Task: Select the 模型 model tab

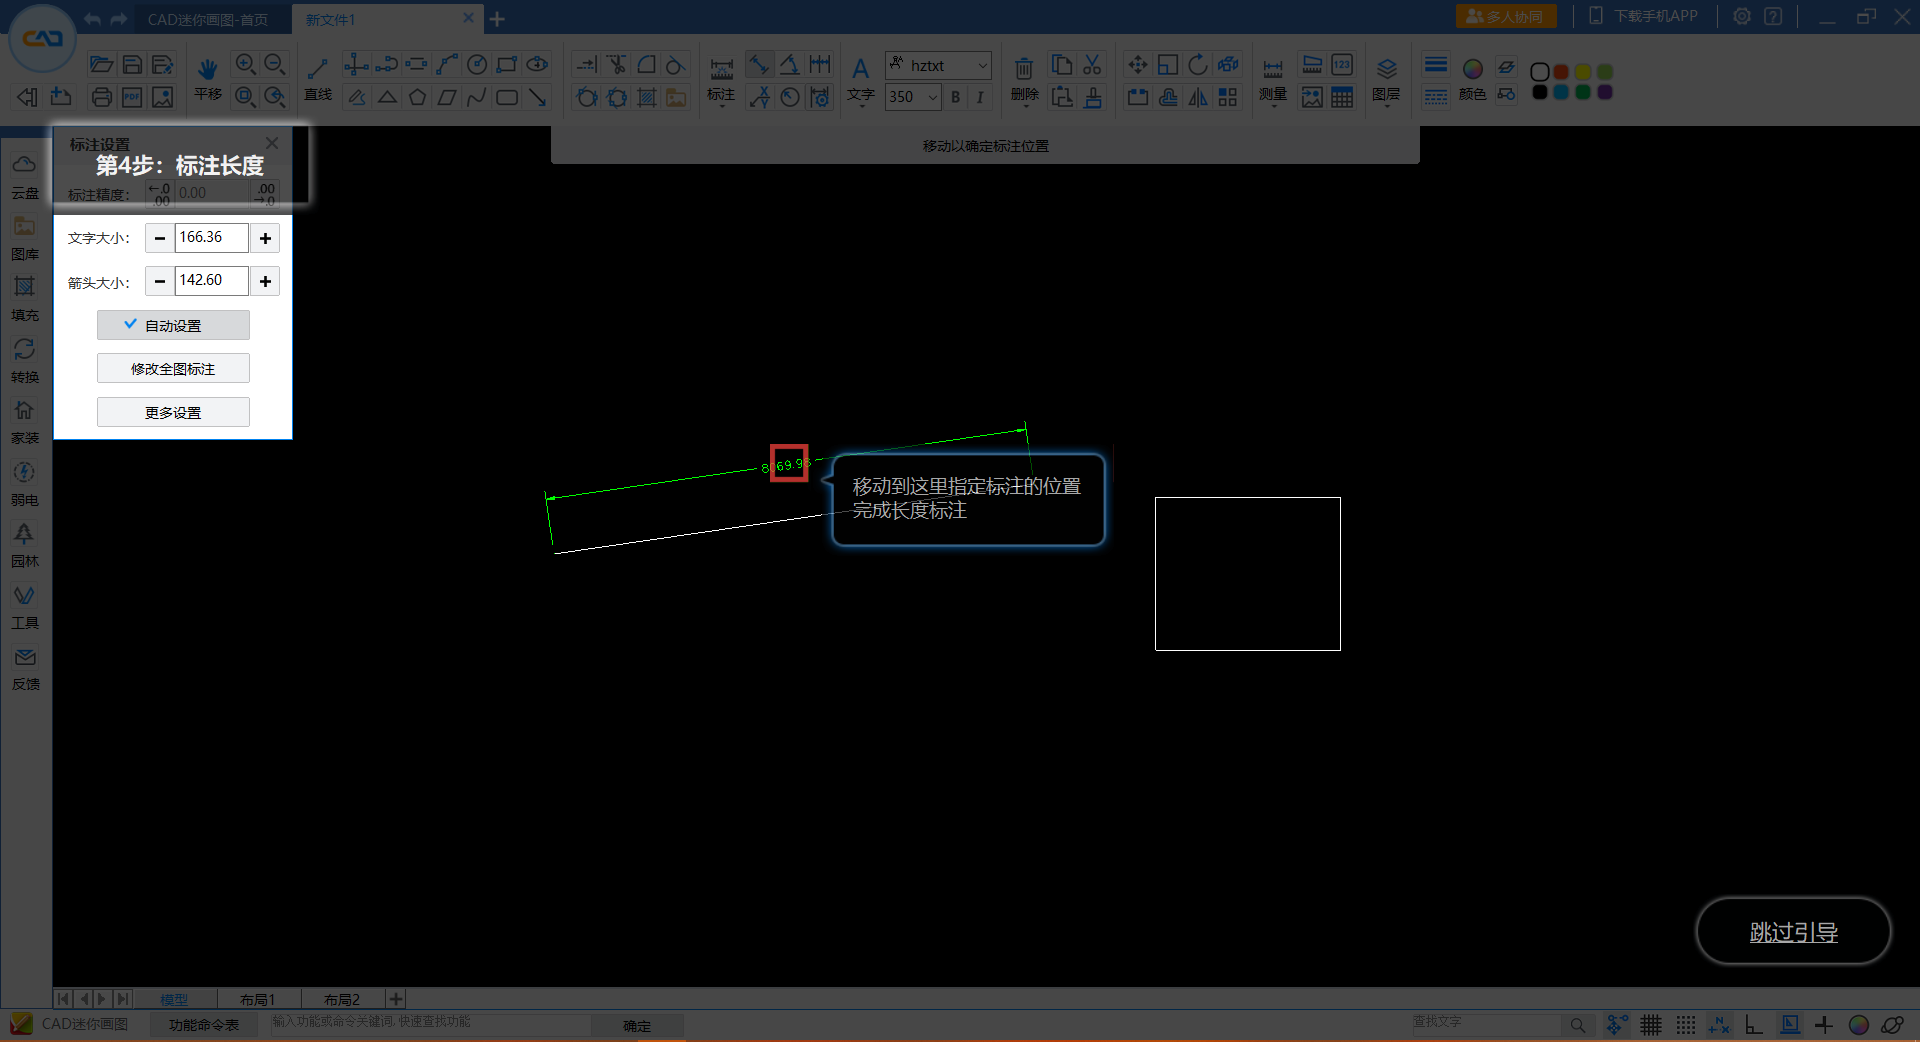Action: coord(174,999)
